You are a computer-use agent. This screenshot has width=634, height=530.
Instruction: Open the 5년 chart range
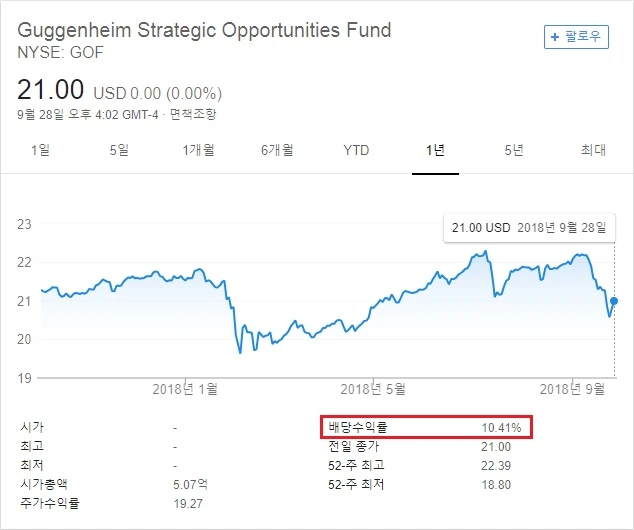(x=514, y=150)
